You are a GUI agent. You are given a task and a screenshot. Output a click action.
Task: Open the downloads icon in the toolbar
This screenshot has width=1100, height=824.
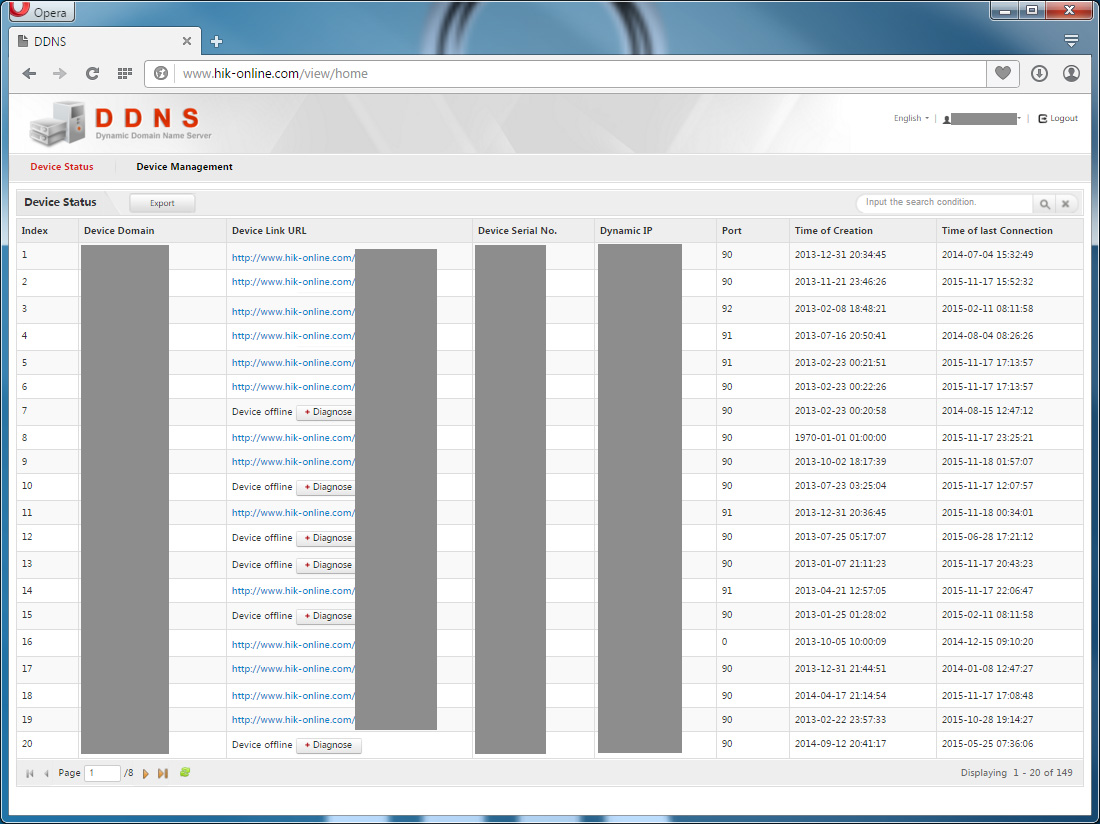pos(1039,73)
